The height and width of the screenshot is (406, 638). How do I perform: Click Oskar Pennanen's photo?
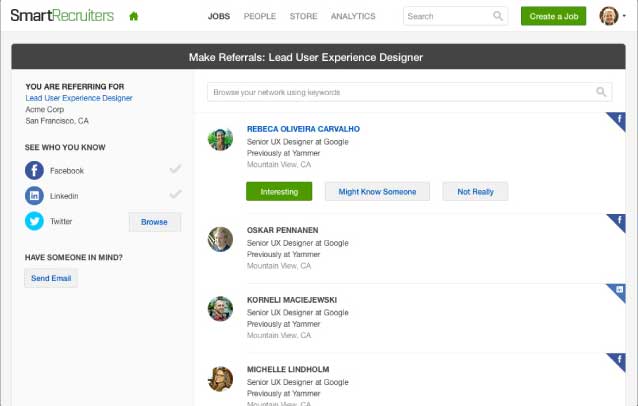click(x=220, y=239)
